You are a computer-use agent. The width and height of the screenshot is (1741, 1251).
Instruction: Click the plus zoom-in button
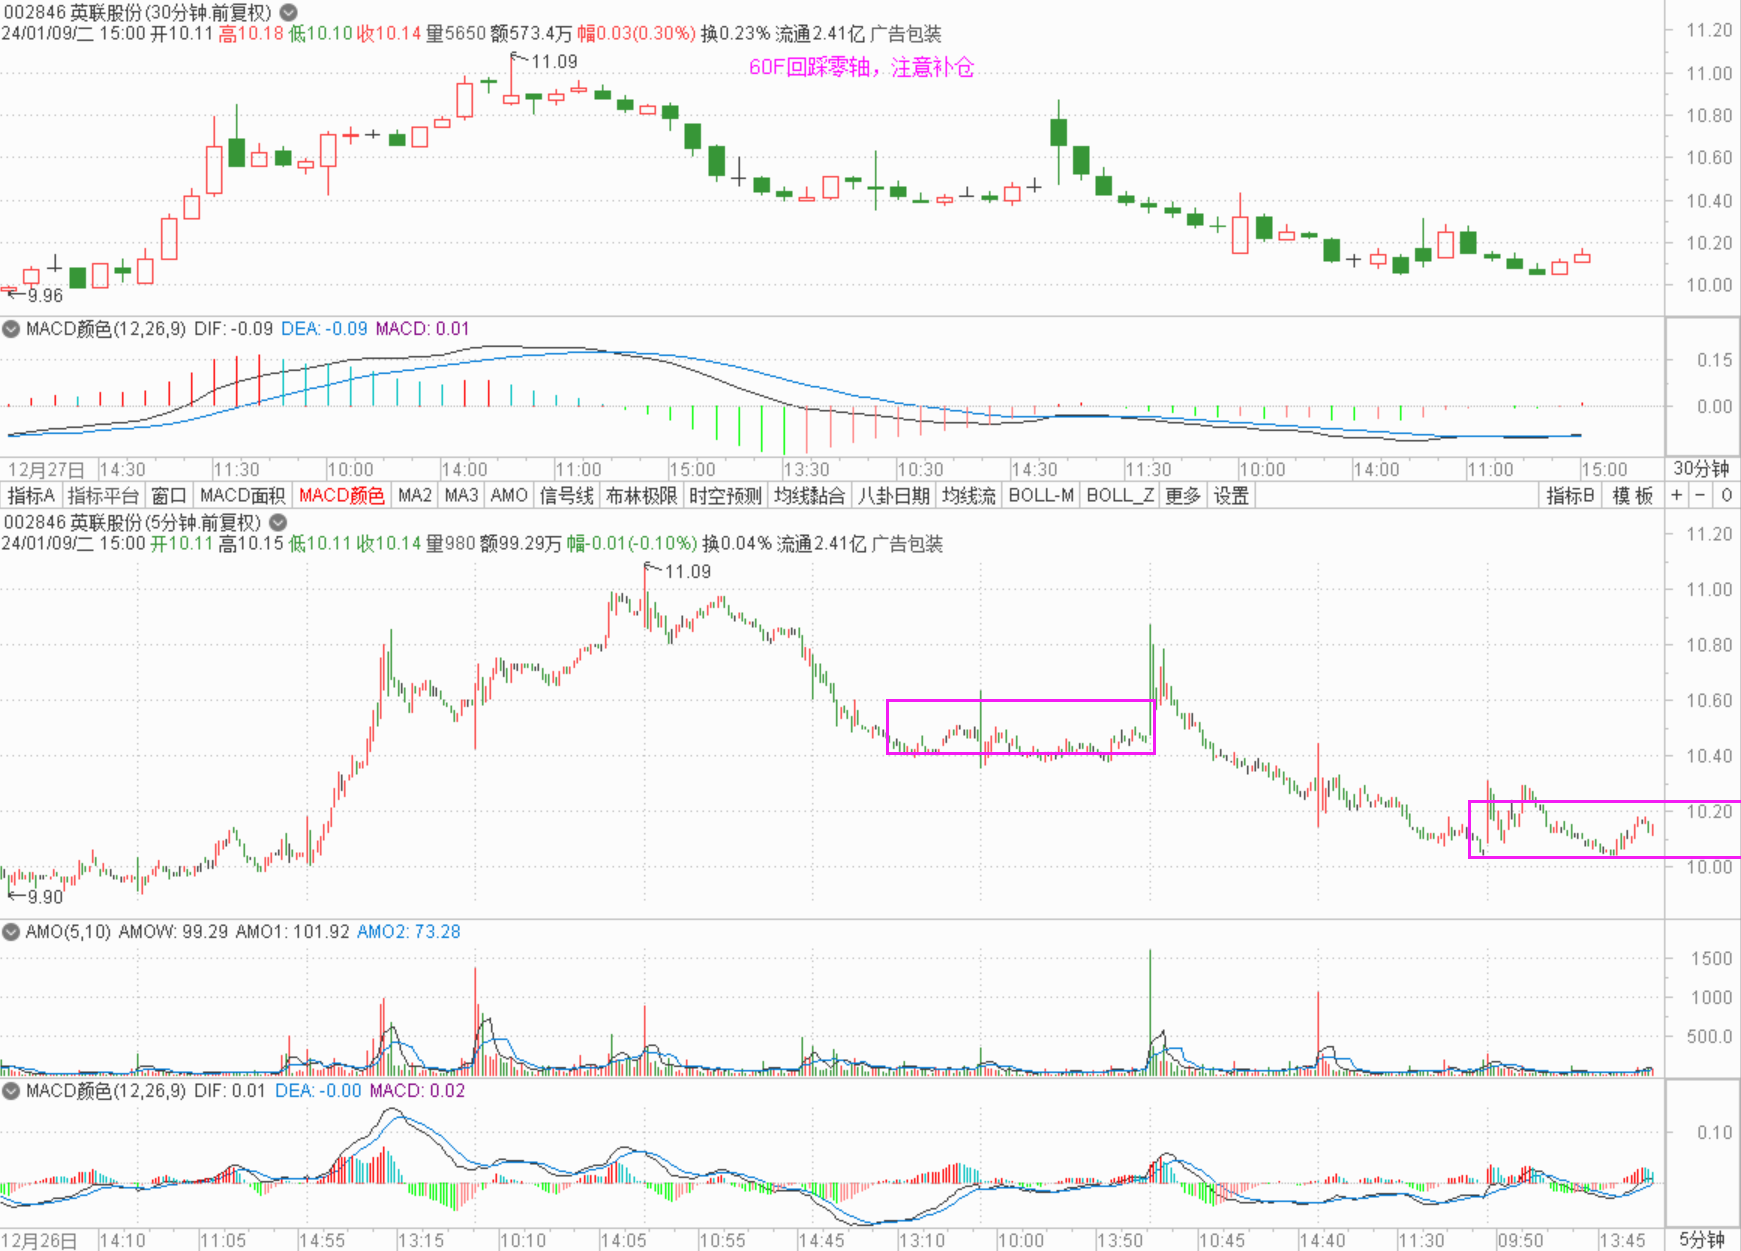[1677, 495]
